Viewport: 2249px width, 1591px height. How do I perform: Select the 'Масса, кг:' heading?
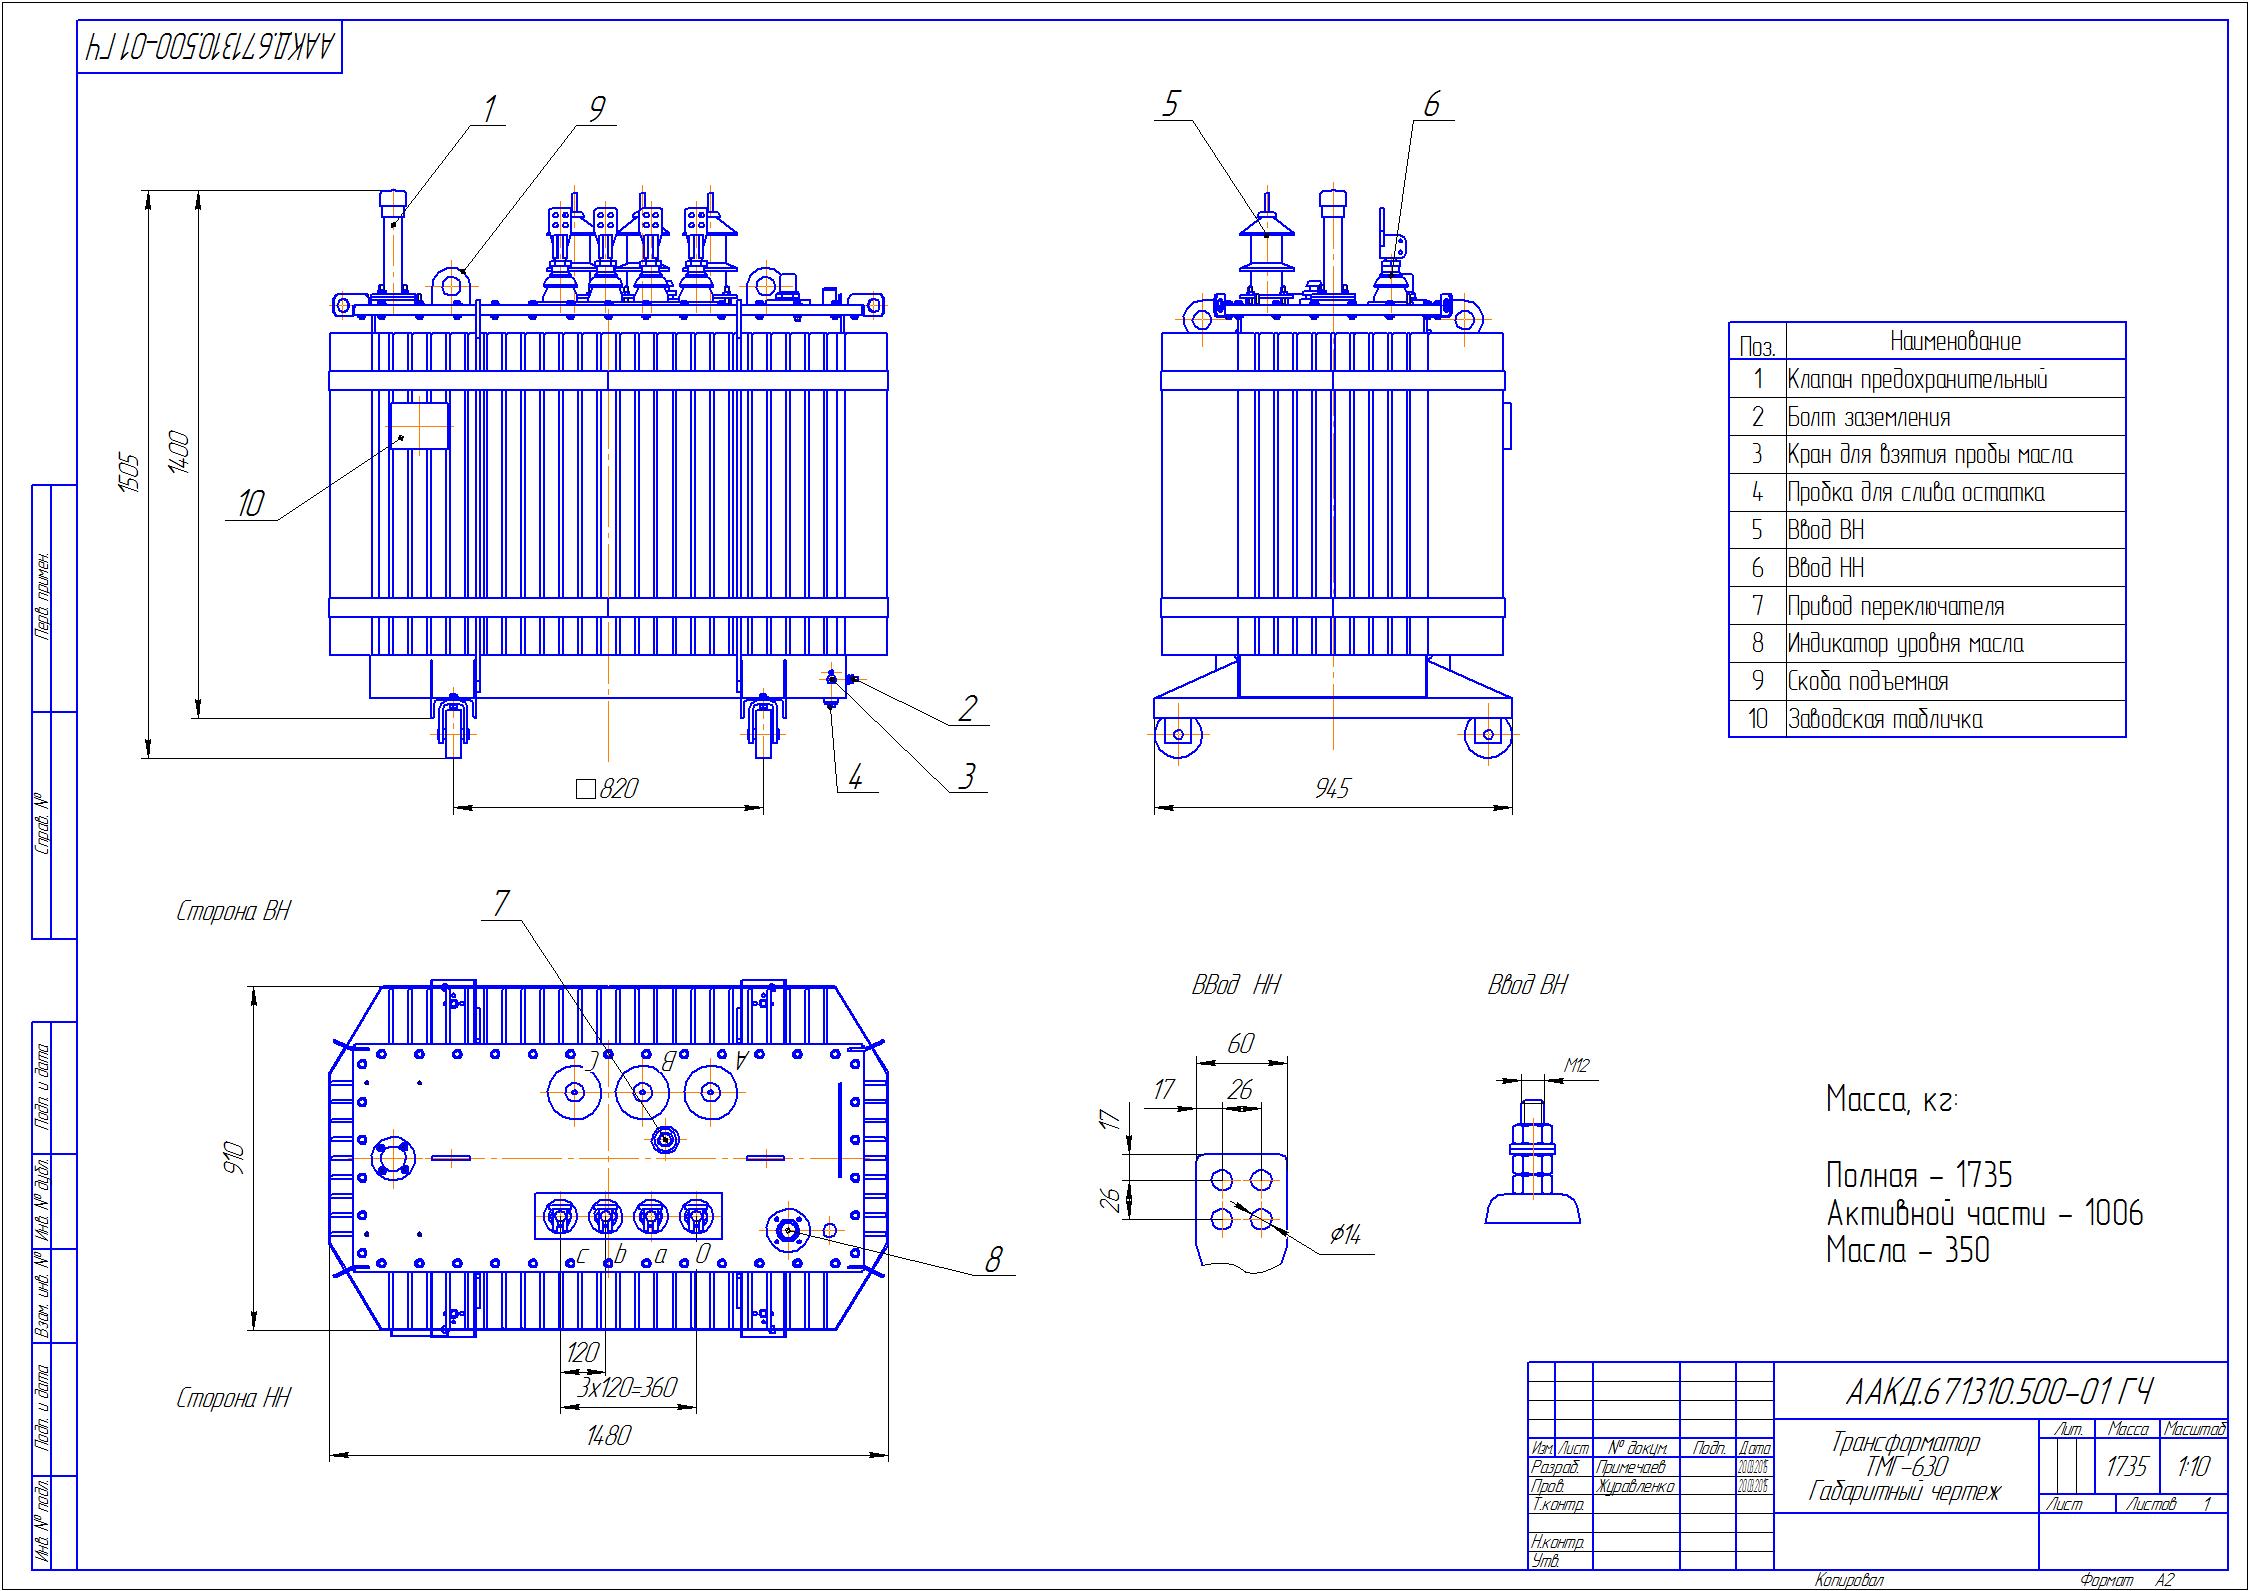pyautogui.click(x=1892, y=1100)
